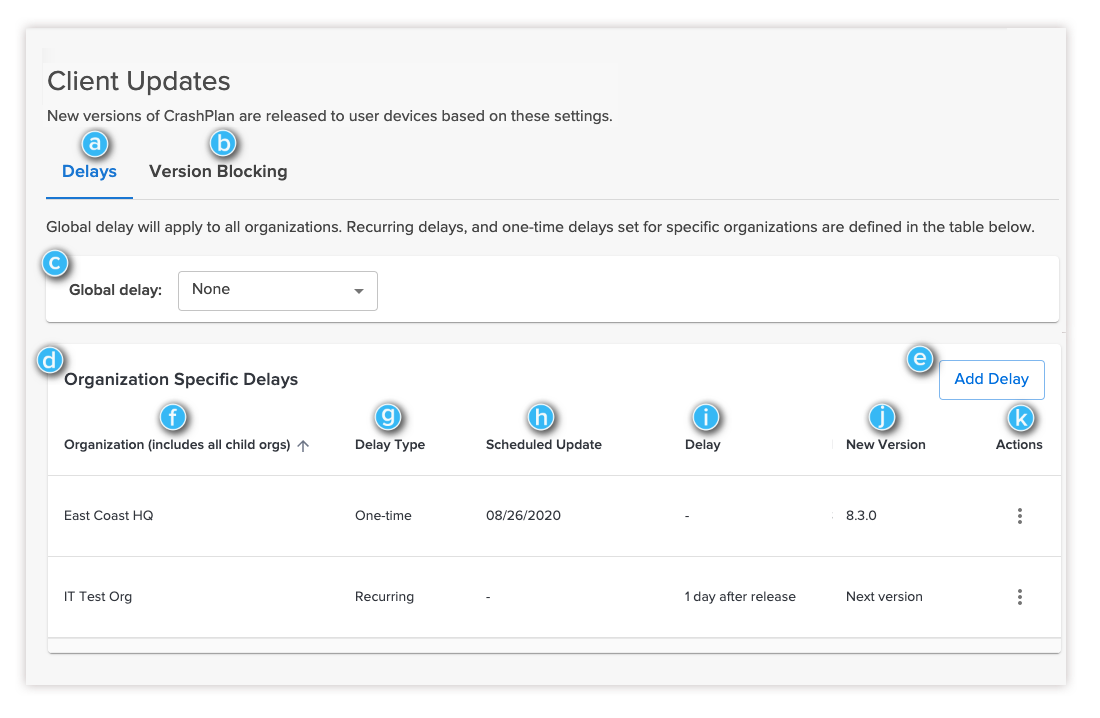Click the Recurring delay type cell
This screenshot has height=718, width=1100.
384,597
